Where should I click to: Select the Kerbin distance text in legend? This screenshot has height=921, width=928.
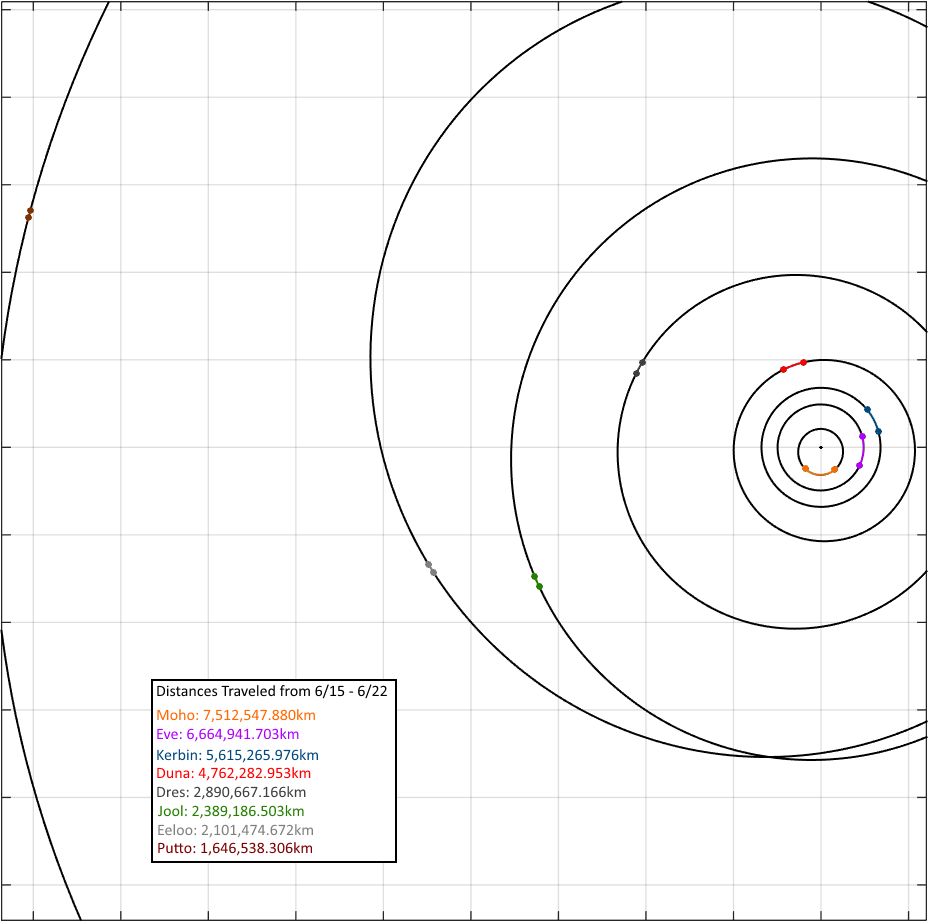point(237,755)
